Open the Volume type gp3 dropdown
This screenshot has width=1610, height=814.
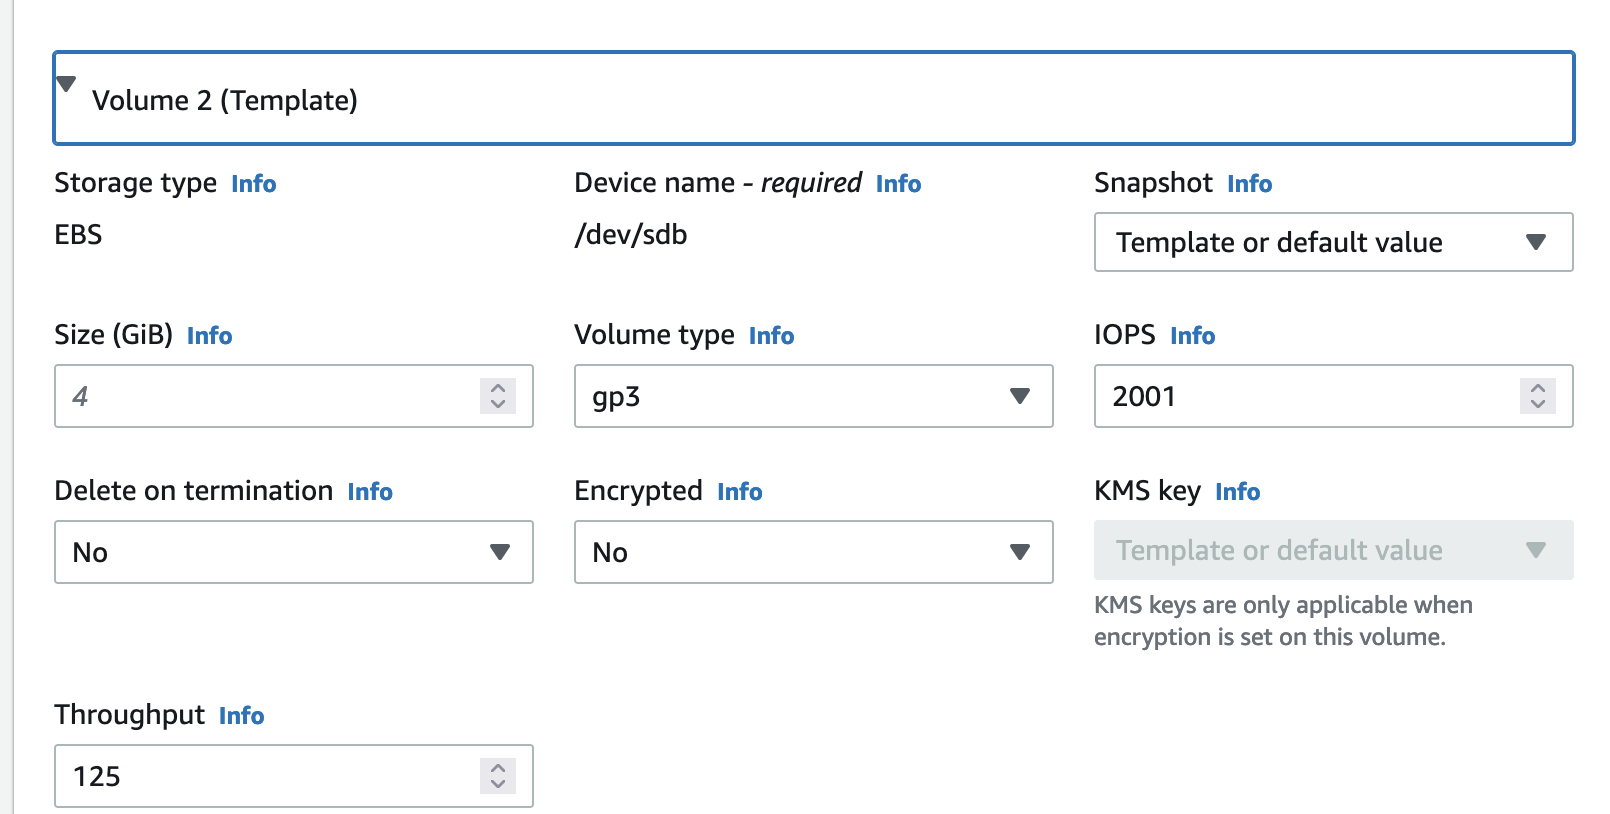tap(813, 396)
